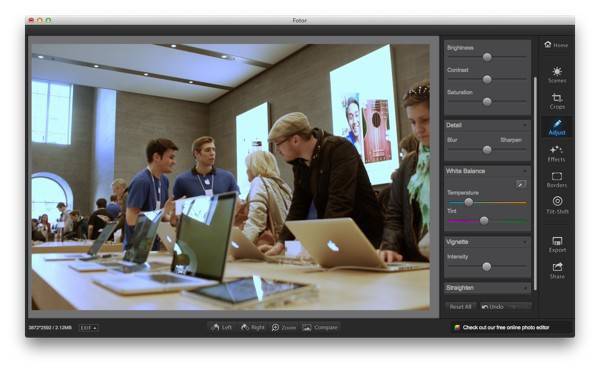Rotate the photo Right
Viewport: 600px width, 372px height.
coord(253,327)
